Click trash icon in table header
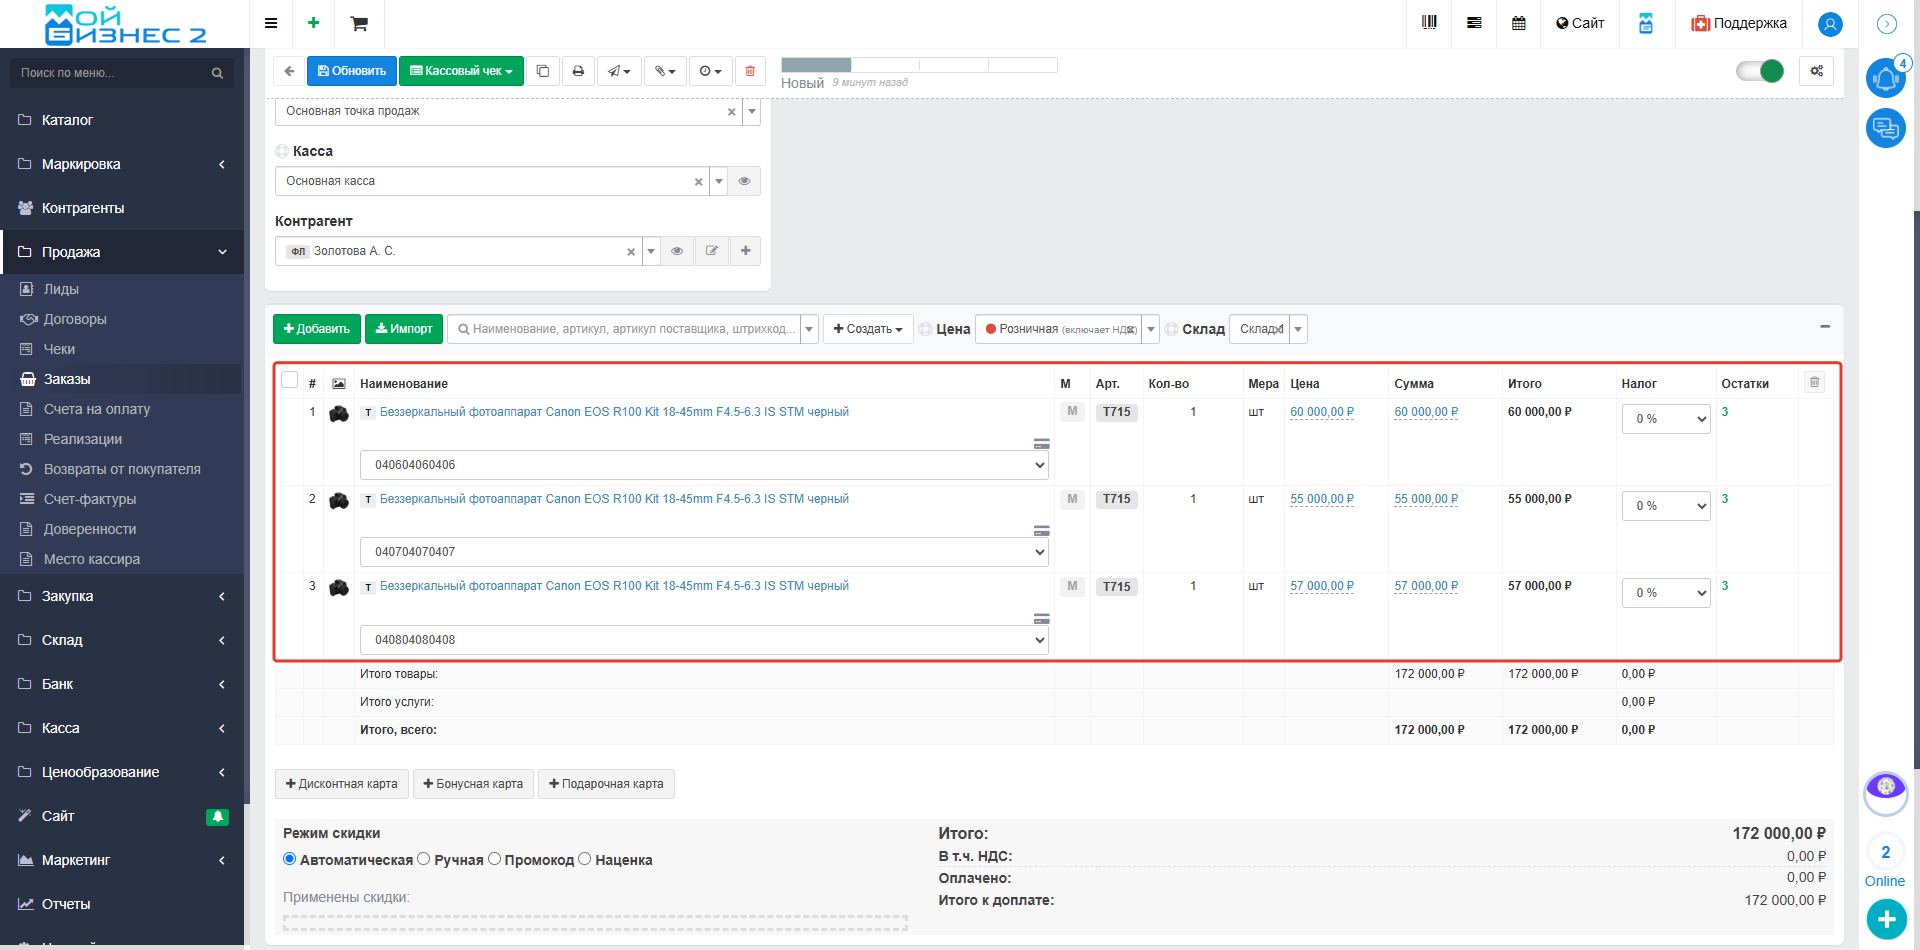 point(1815,382)
